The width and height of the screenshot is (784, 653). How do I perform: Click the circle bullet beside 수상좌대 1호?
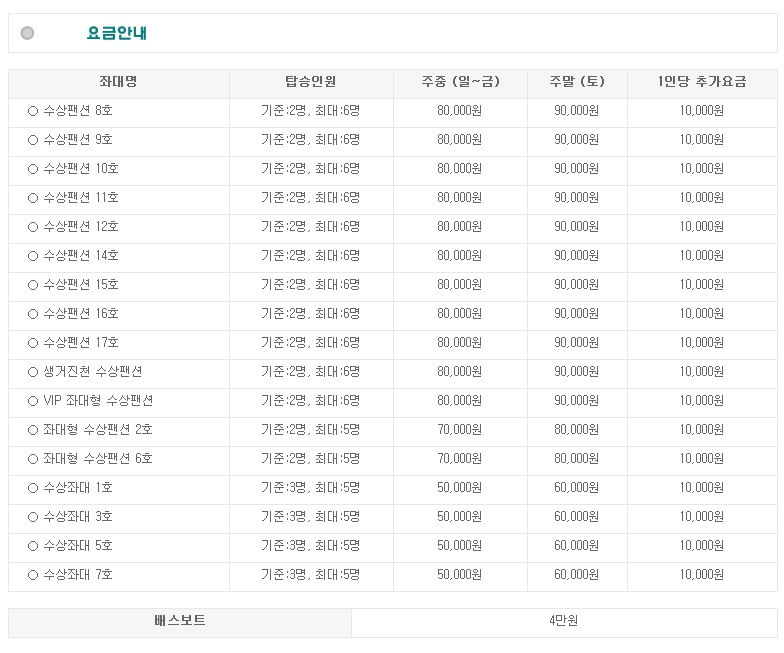click(33, 488)
